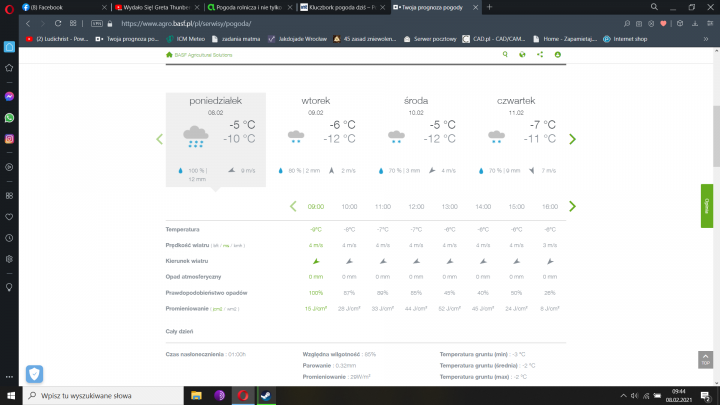Click the BASF globe language icon
The image size is (720, 405).
click(x=522, y=55)
